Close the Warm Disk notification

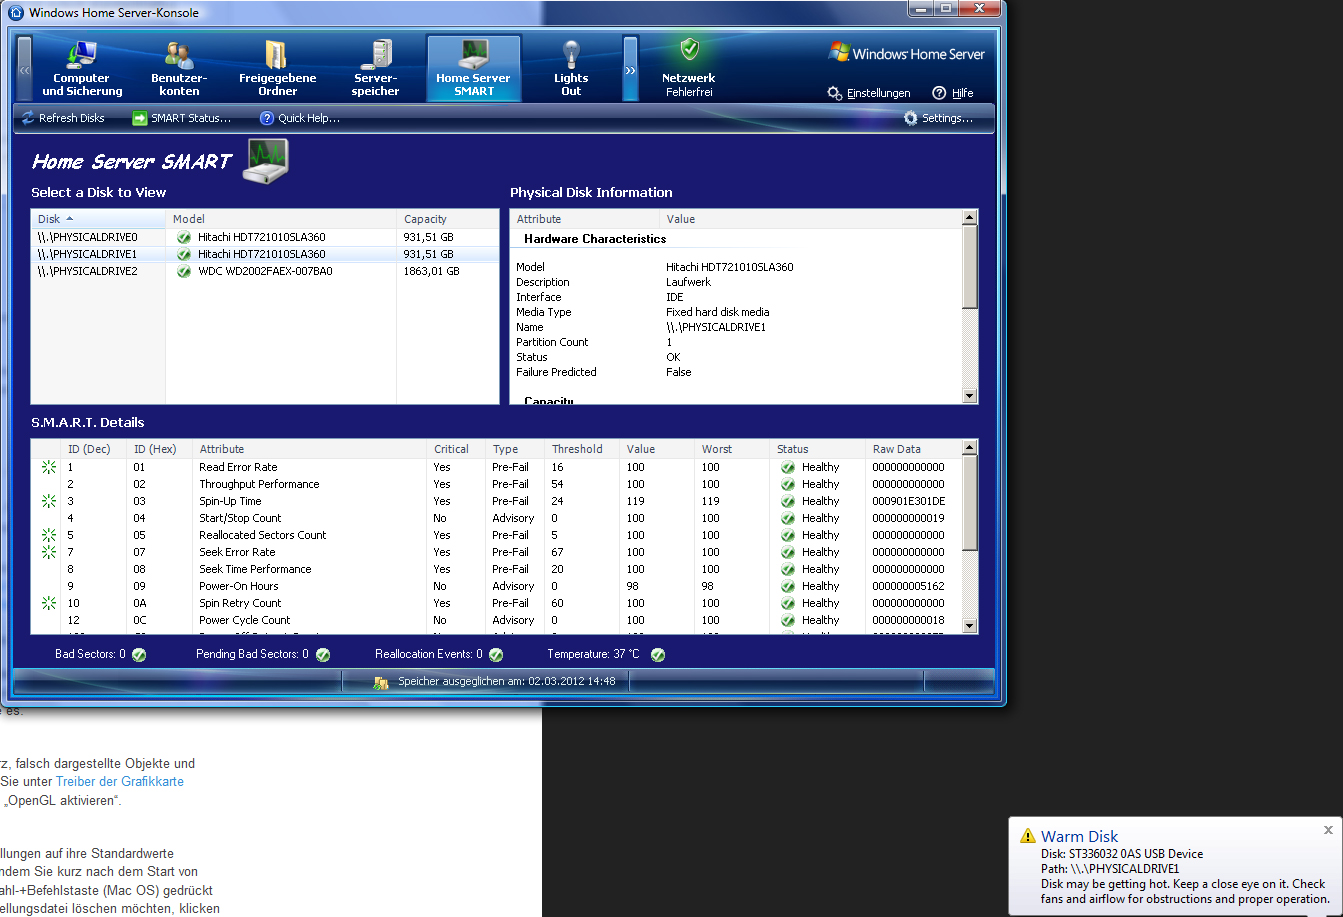pos(1328,830)
